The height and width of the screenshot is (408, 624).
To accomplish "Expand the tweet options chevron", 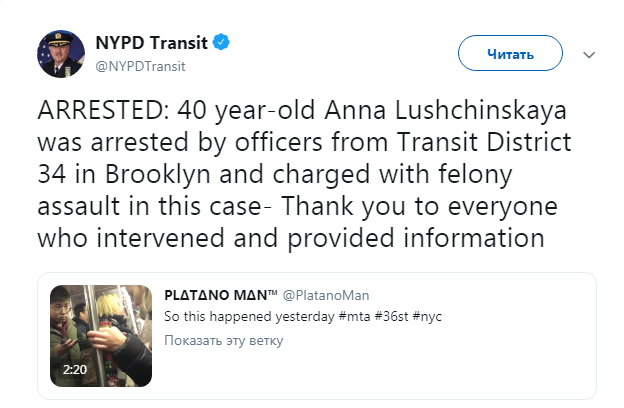I will (589, 55).
